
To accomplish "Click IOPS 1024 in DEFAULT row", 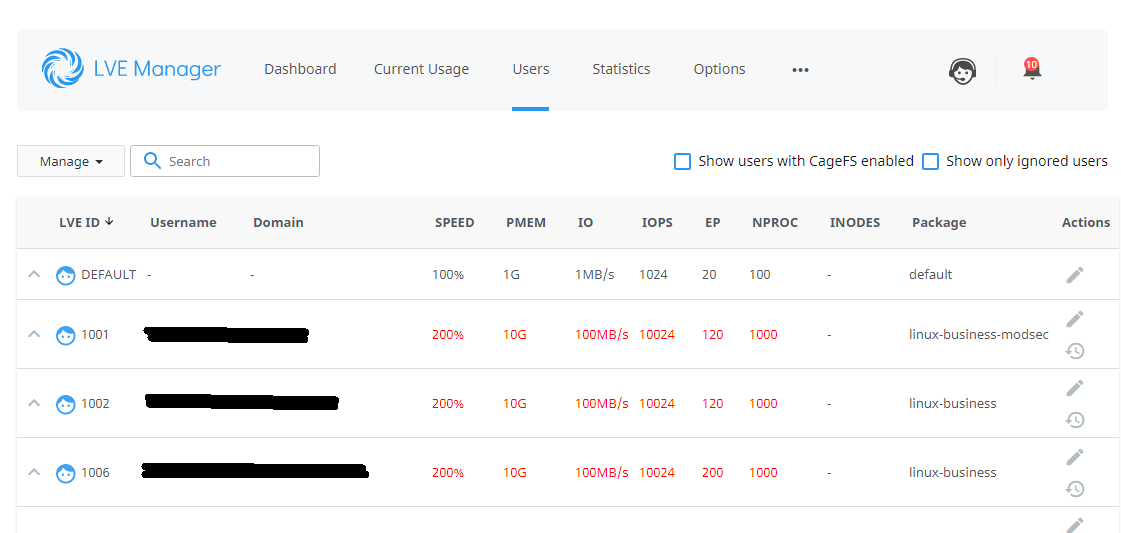I will coord(653,274).
